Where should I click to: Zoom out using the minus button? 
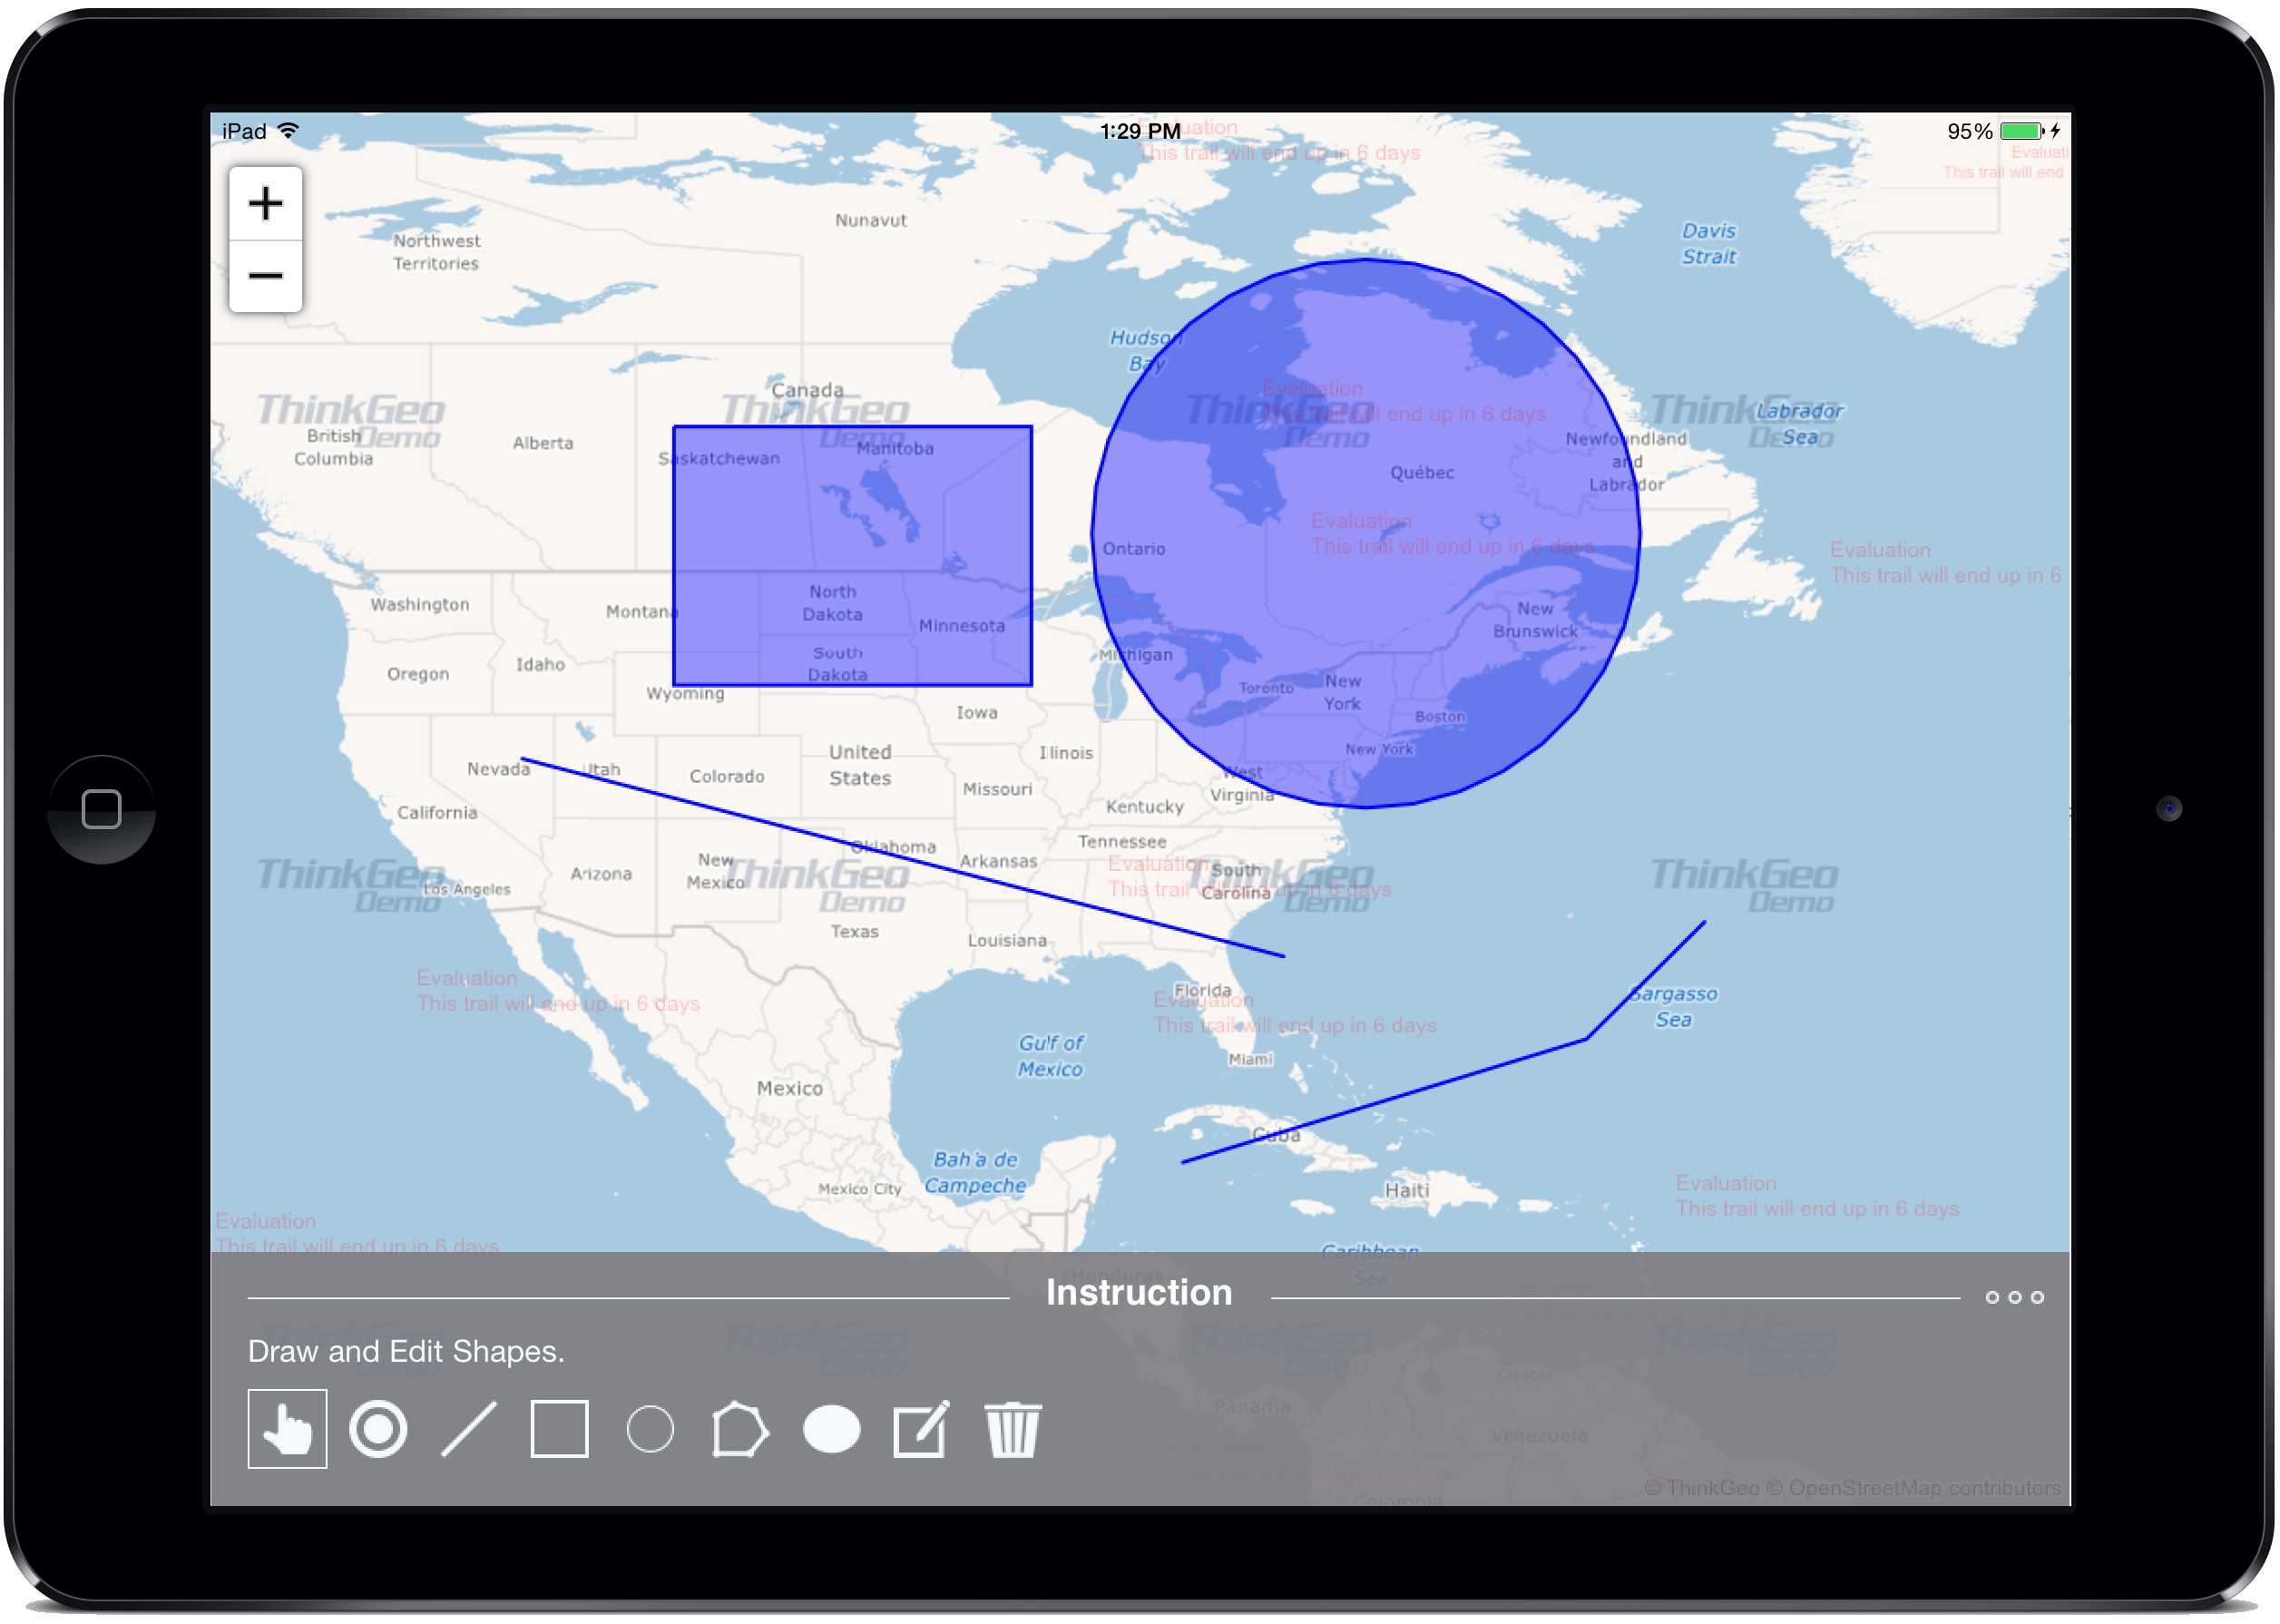(265, 276)
